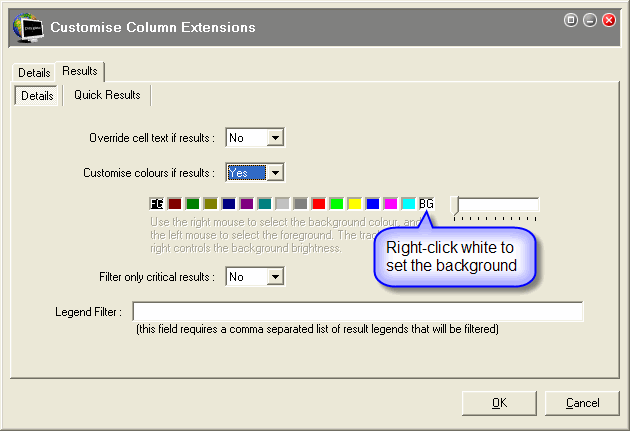The height and width of the screenshot is (431, 630).
Task: Click the 'Filter only critical results :' label
Action: click(157, 277)
